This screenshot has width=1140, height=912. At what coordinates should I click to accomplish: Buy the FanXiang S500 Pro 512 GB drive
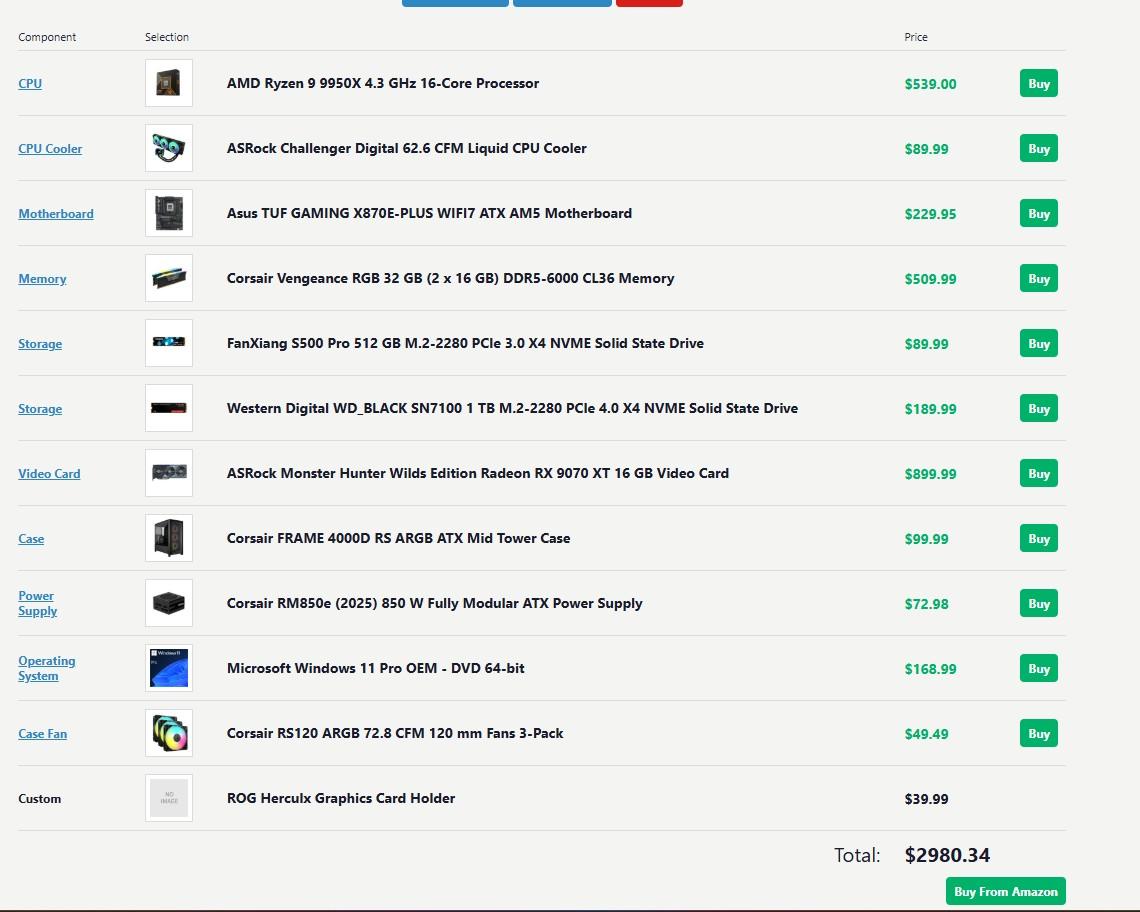click(x=1038, y=343)
